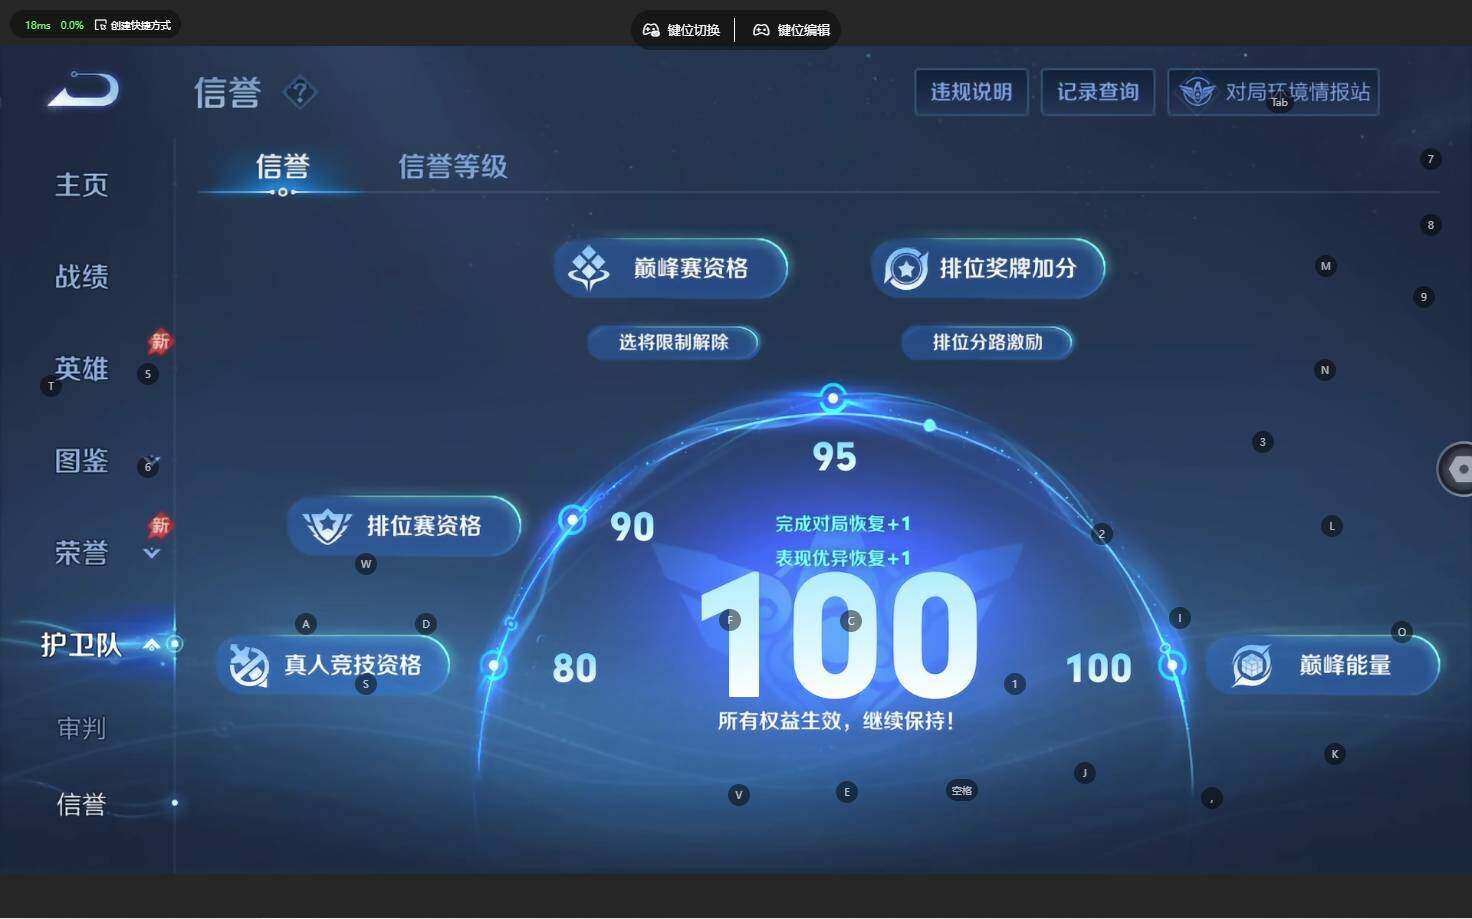
Task: Click the Tab key mapping marker
Action: pos(1280,102)
